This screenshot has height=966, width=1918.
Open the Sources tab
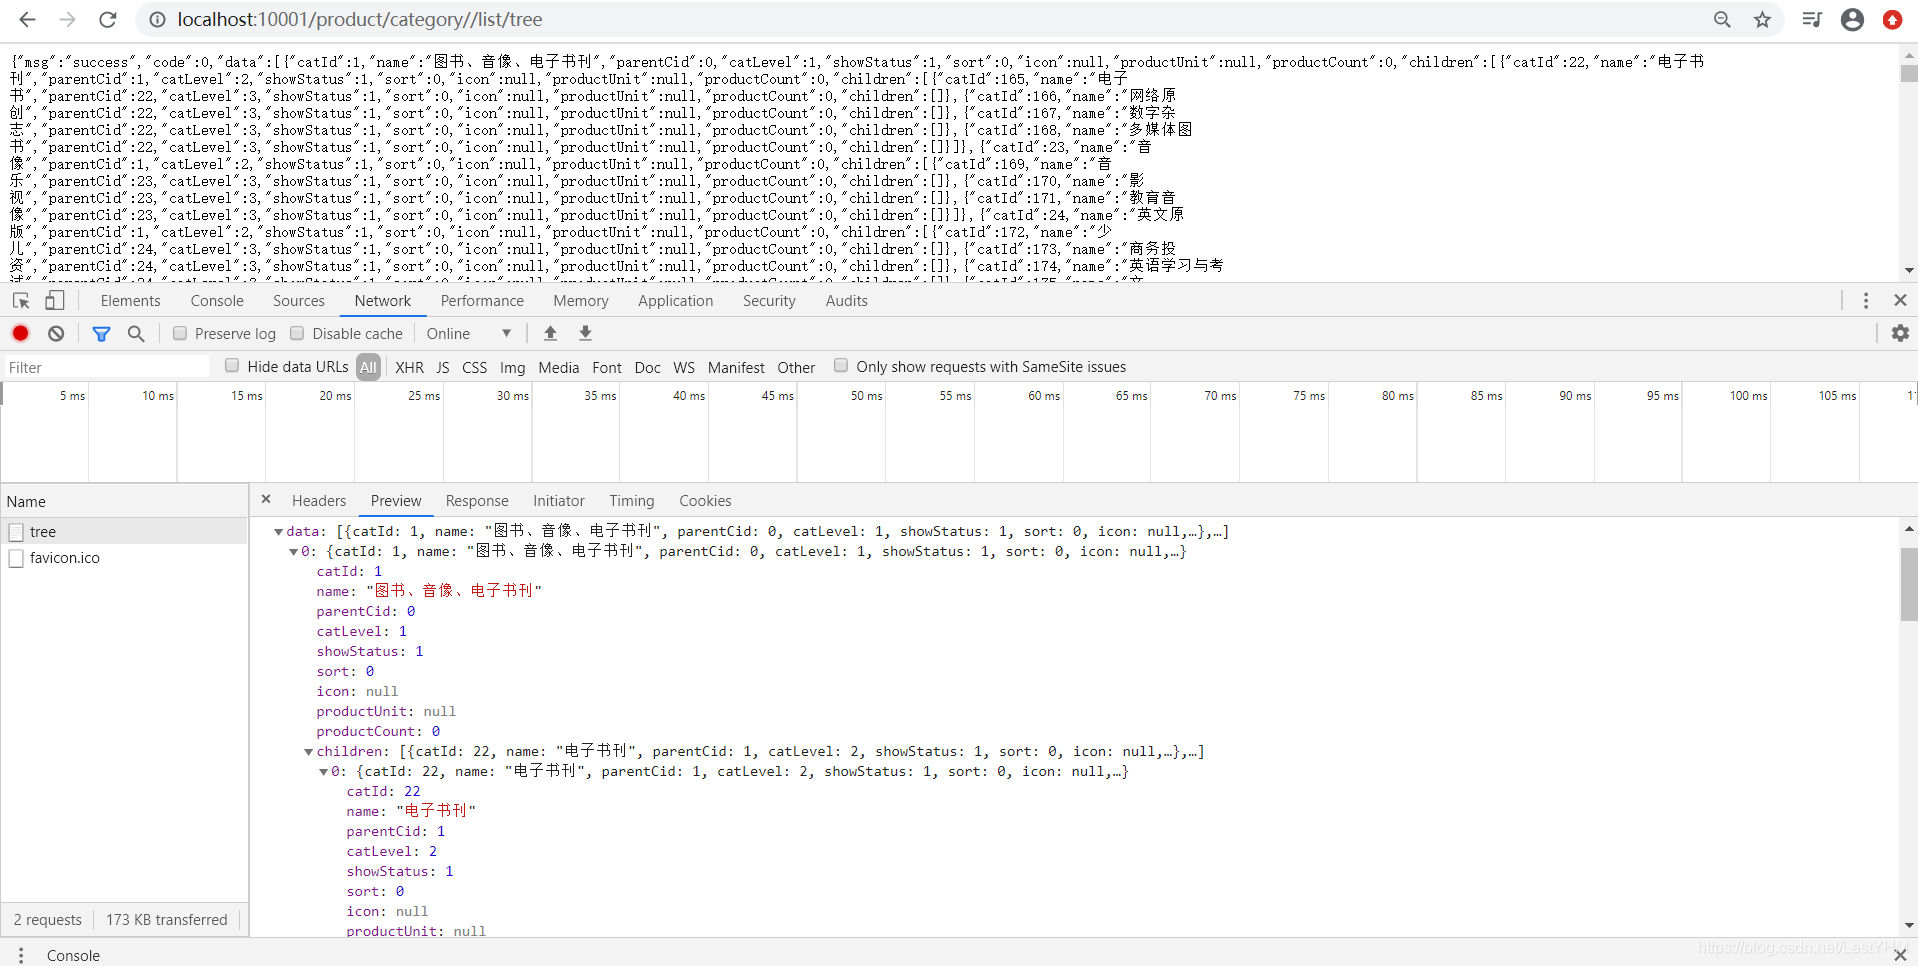pyautogui.click(x=299, y=301)
